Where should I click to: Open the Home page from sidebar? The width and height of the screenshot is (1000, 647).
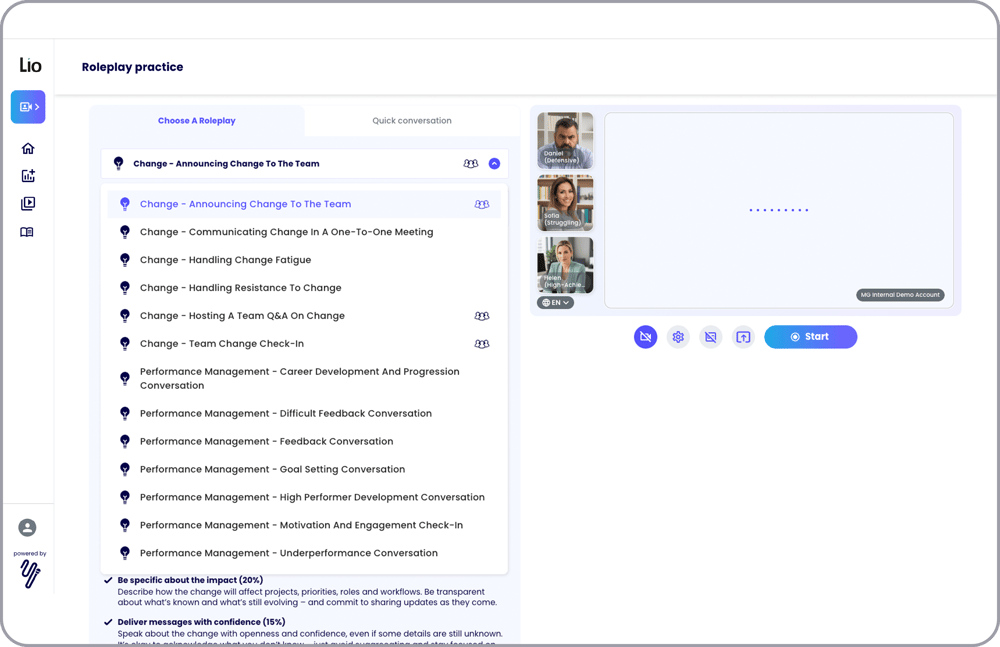[x=28, y=148]
